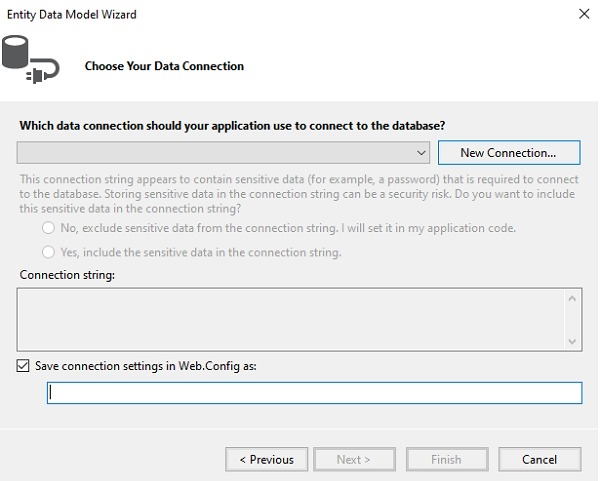Click inside the Connection string text box

(x=290, y=319)
